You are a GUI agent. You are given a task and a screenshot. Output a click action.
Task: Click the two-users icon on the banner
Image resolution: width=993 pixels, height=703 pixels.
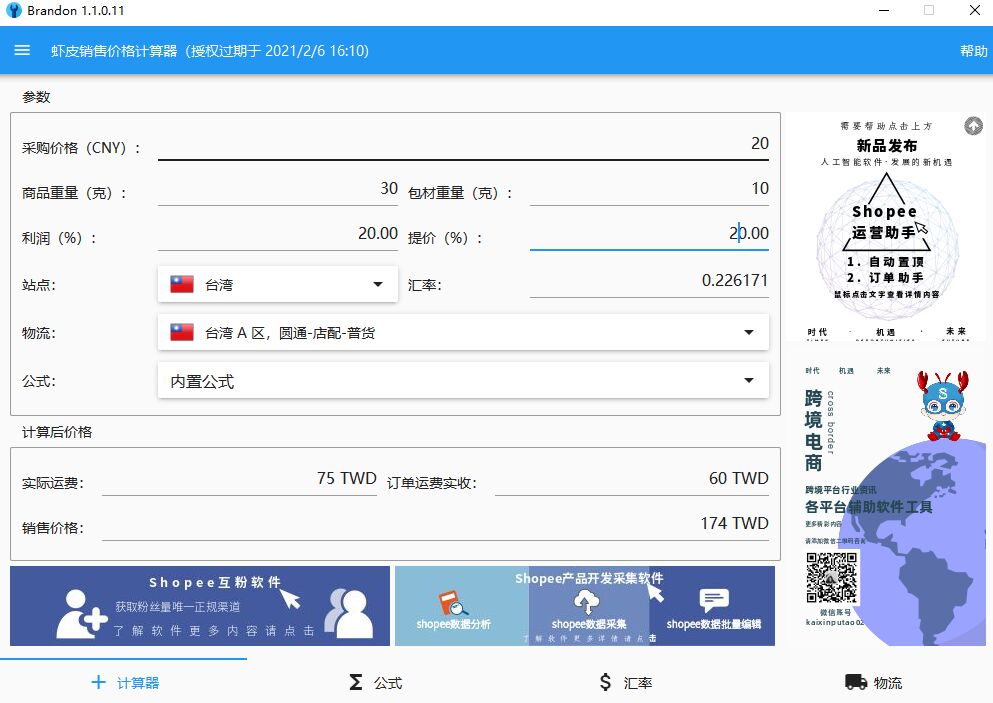click(x=348, y=613)
